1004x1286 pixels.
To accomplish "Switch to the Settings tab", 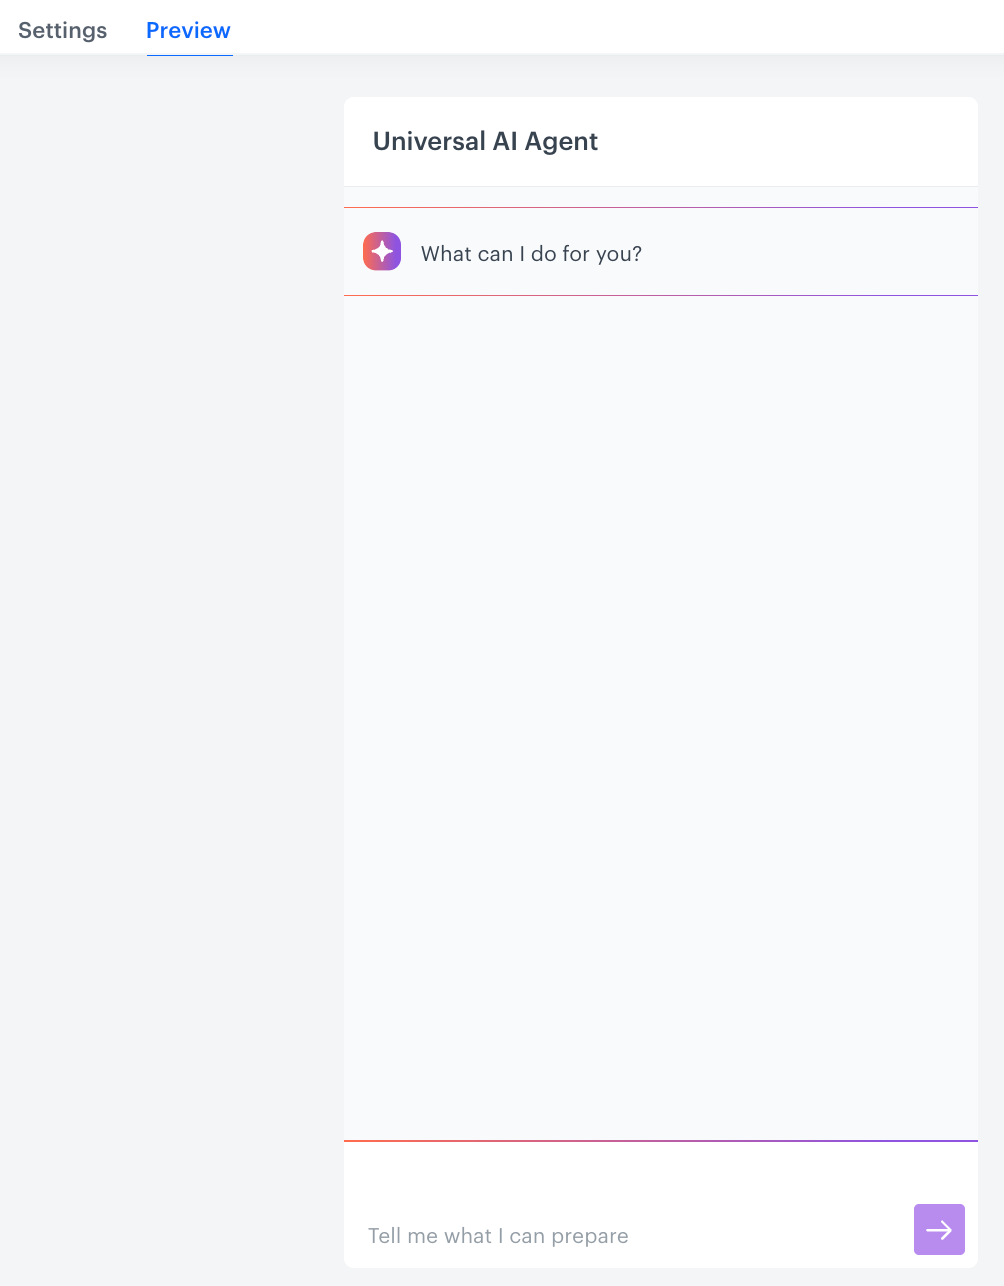I will pos(62,30).
